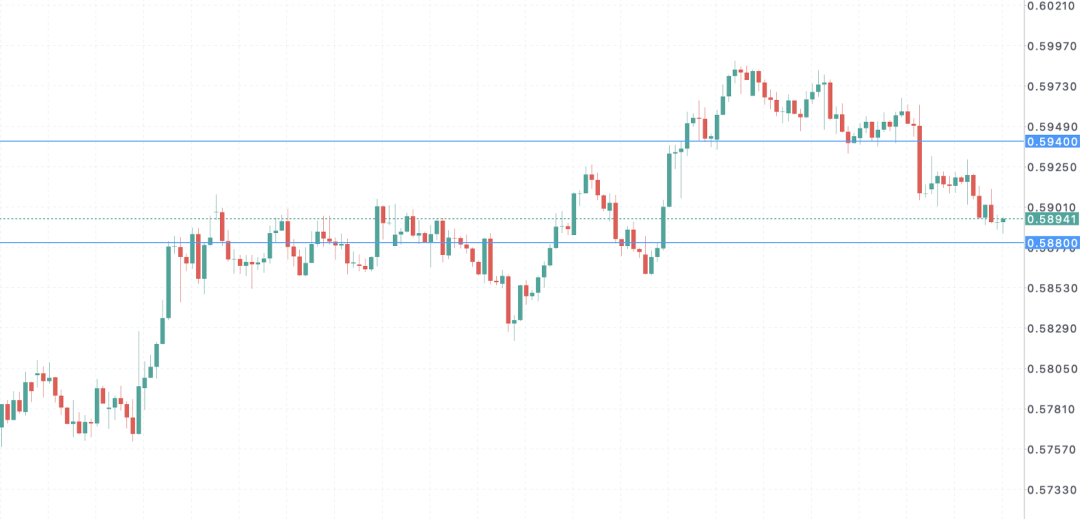Click the blue 0.59400 price line label
Viewport: 1080px width, 519px height.
(1052, 142)
